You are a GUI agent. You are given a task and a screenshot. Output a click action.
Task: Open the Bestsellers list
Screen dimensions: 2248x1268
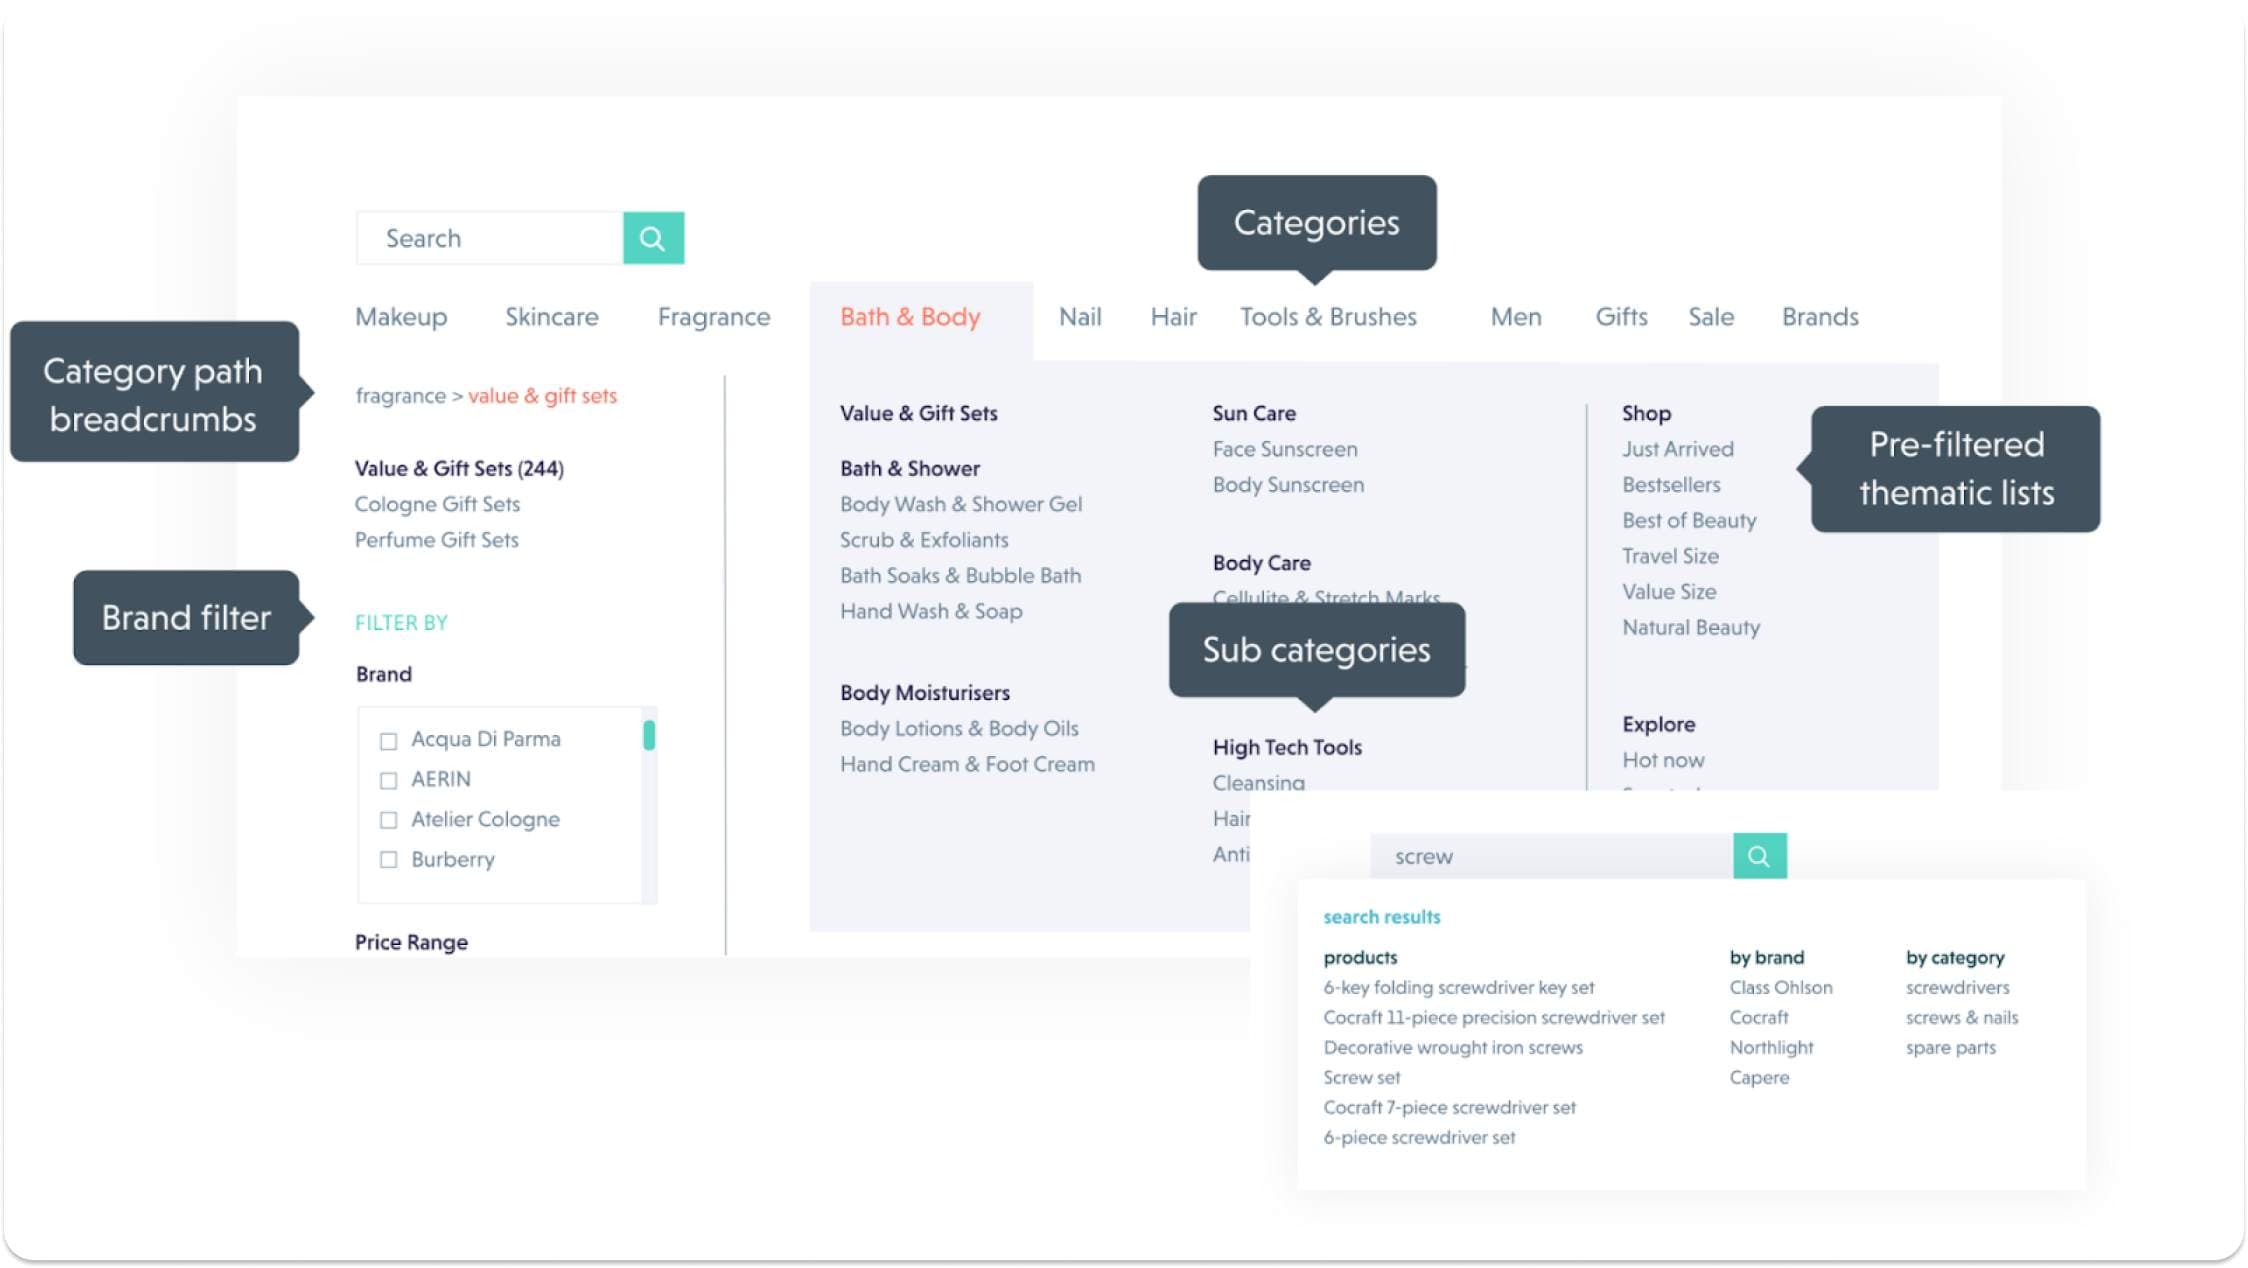(1671, 485)
